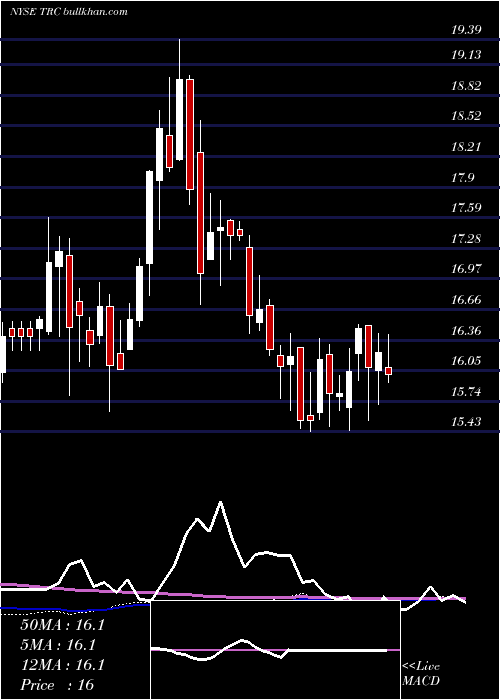Click the 50MA : 16.1 reading

(x=62, y=625)
